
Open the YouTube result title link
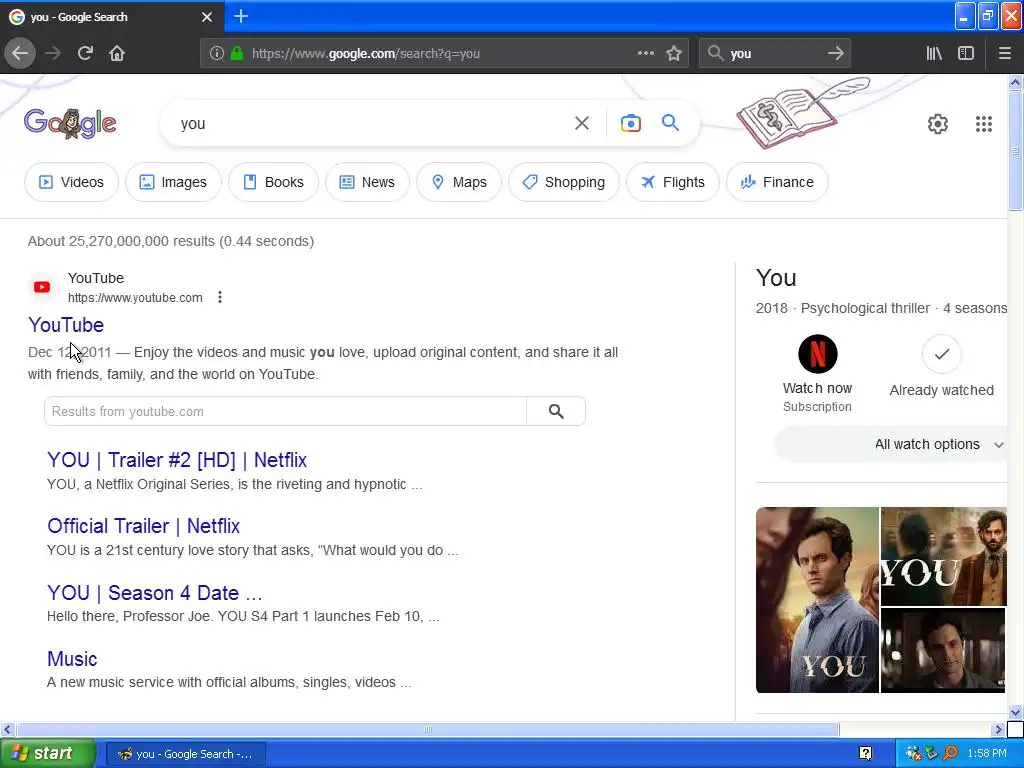click(x=66, y=325)
